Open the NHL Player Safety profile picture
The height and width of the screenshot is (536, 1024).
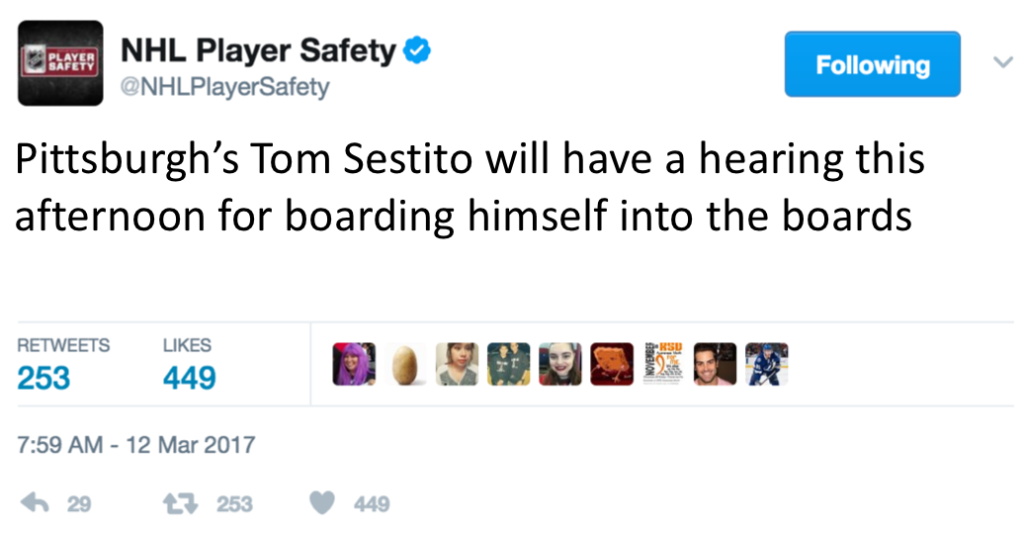point(60,63)
